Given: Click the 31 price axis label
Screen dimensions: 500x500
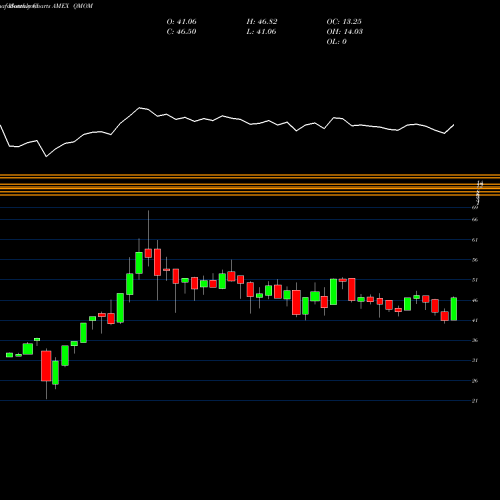Looking at the screenshot, I should pyautogui.click(x=475, y=360).
